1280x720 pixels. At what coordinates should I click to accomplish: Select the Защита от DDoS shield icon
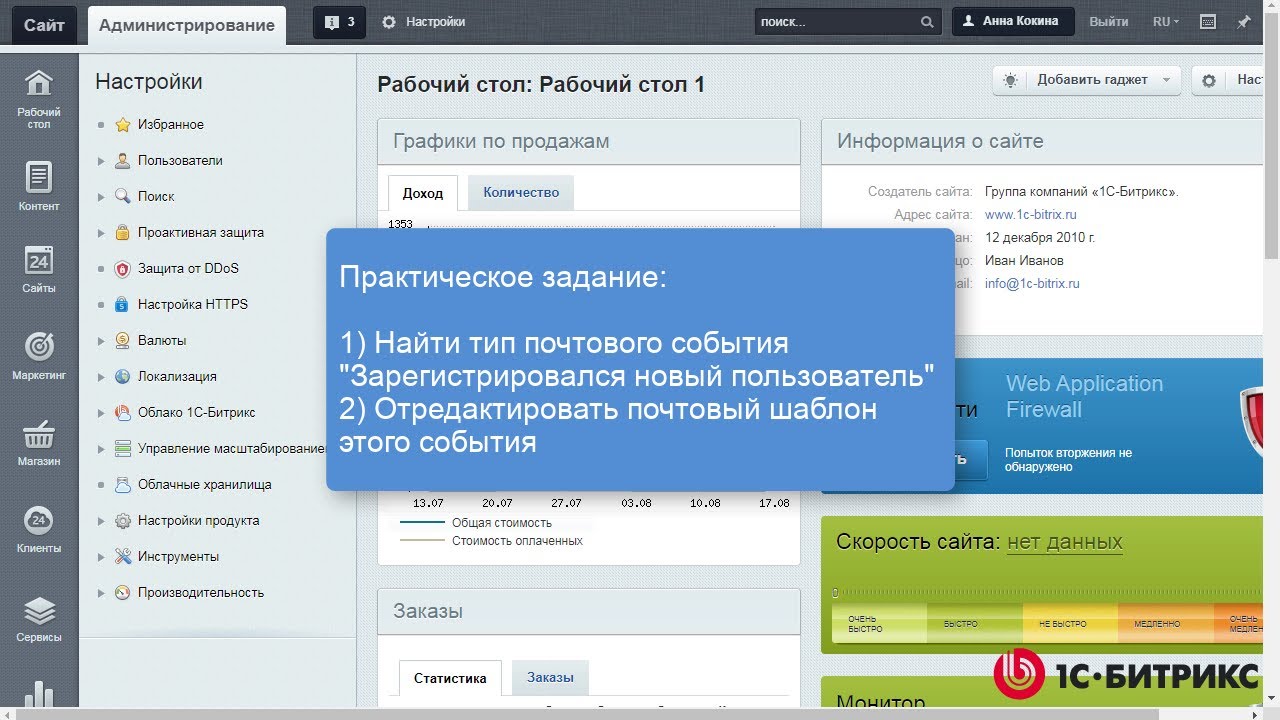pyautogui.click(x=122, y=269)
